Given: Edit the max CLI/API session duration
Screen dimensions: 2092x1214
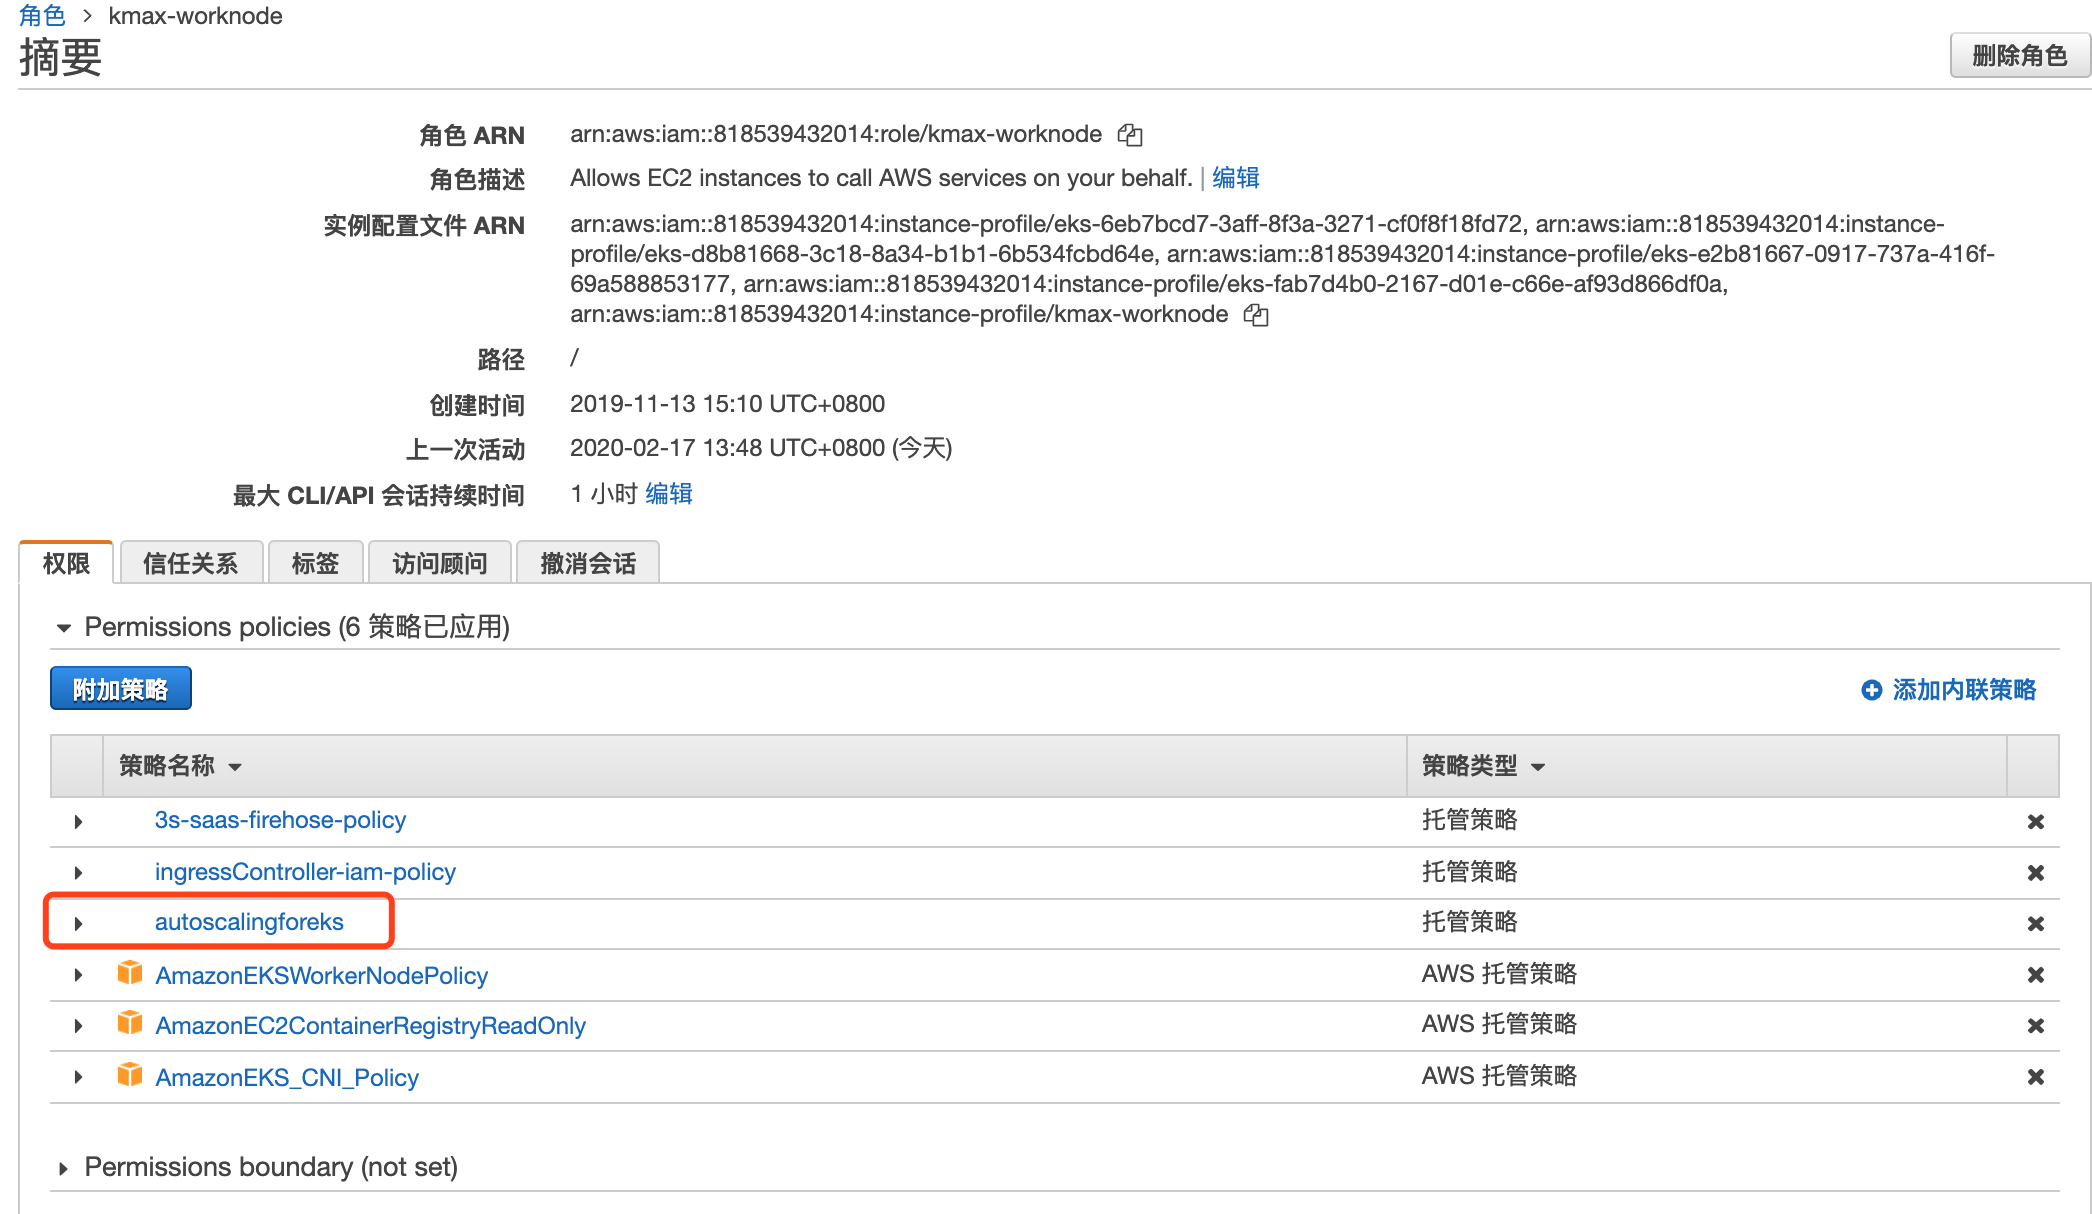Looking at the screenshot, I should click(669, 494).
